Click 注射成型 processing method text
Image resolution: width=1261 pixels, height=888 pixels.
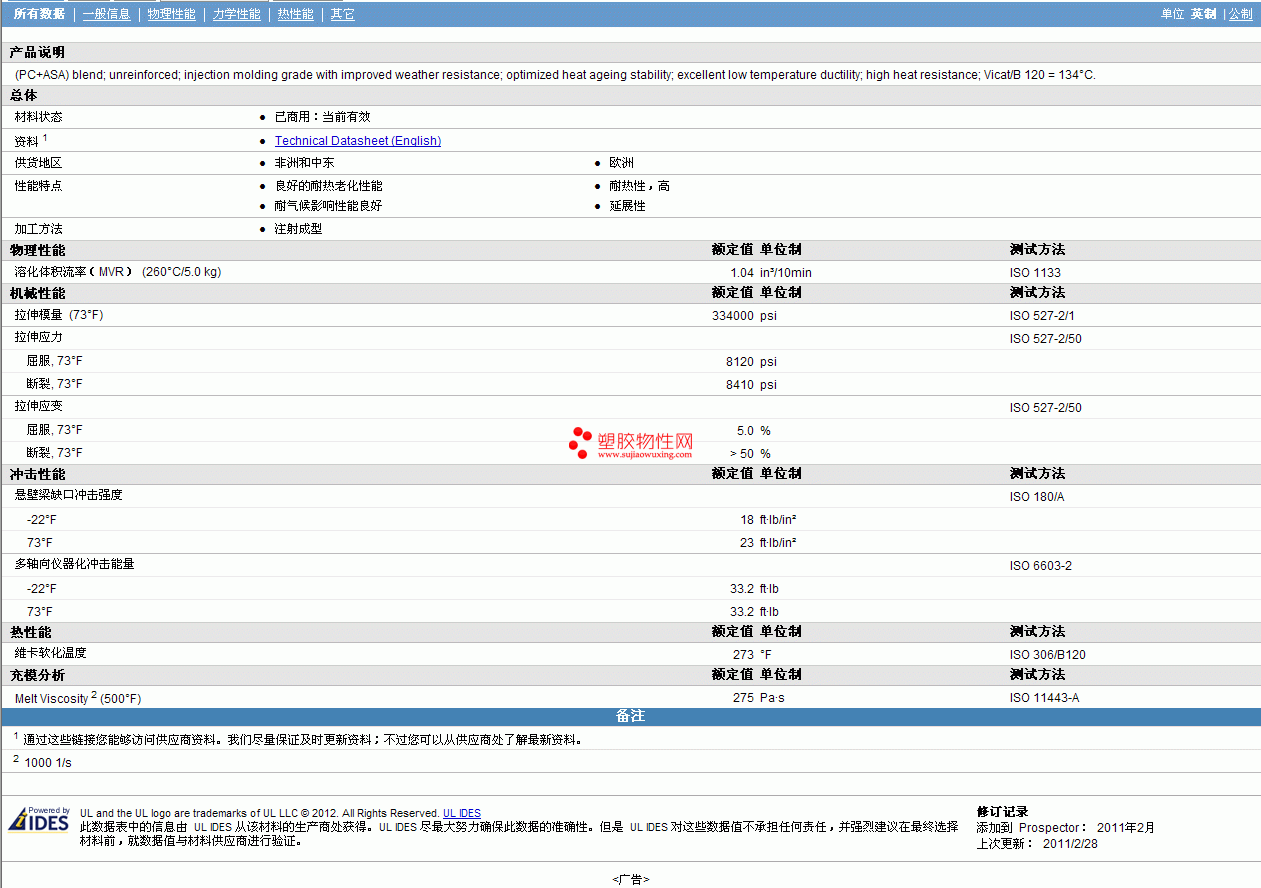pos(298,229)
